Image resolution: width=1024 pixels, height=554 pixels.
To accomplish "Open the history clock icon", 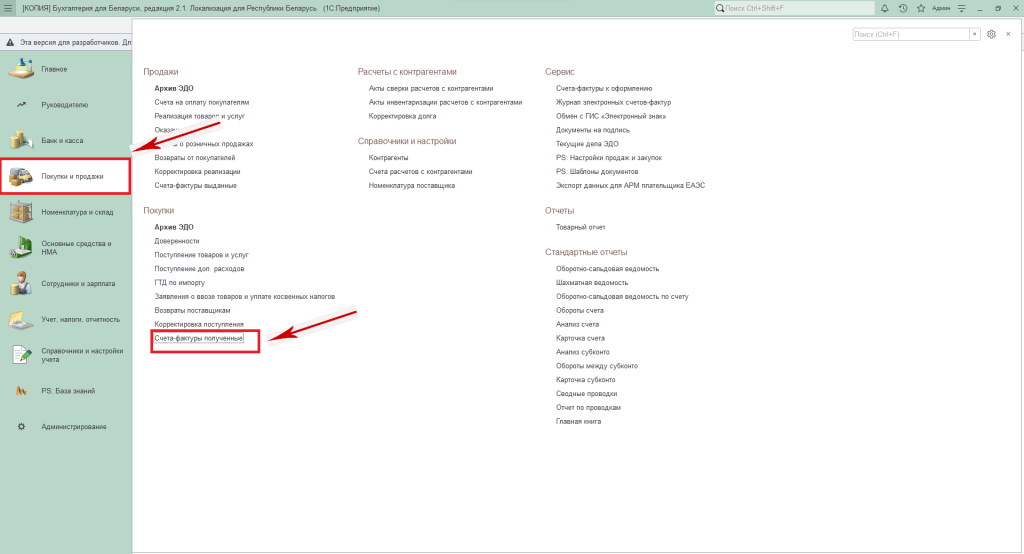I will 902,8.
